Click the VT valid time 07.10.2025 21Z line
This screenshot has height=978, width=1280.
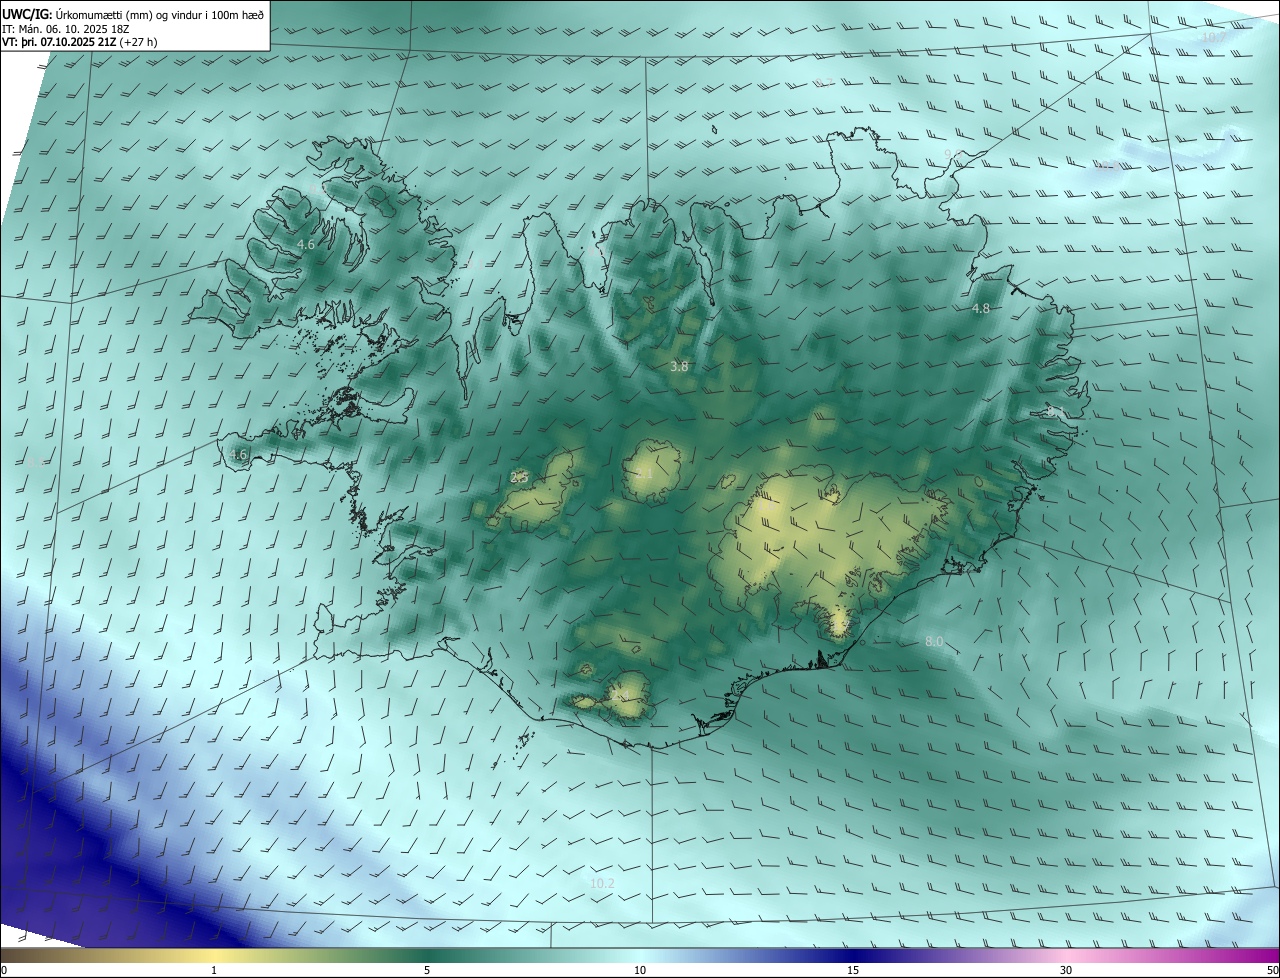[80, 42]
